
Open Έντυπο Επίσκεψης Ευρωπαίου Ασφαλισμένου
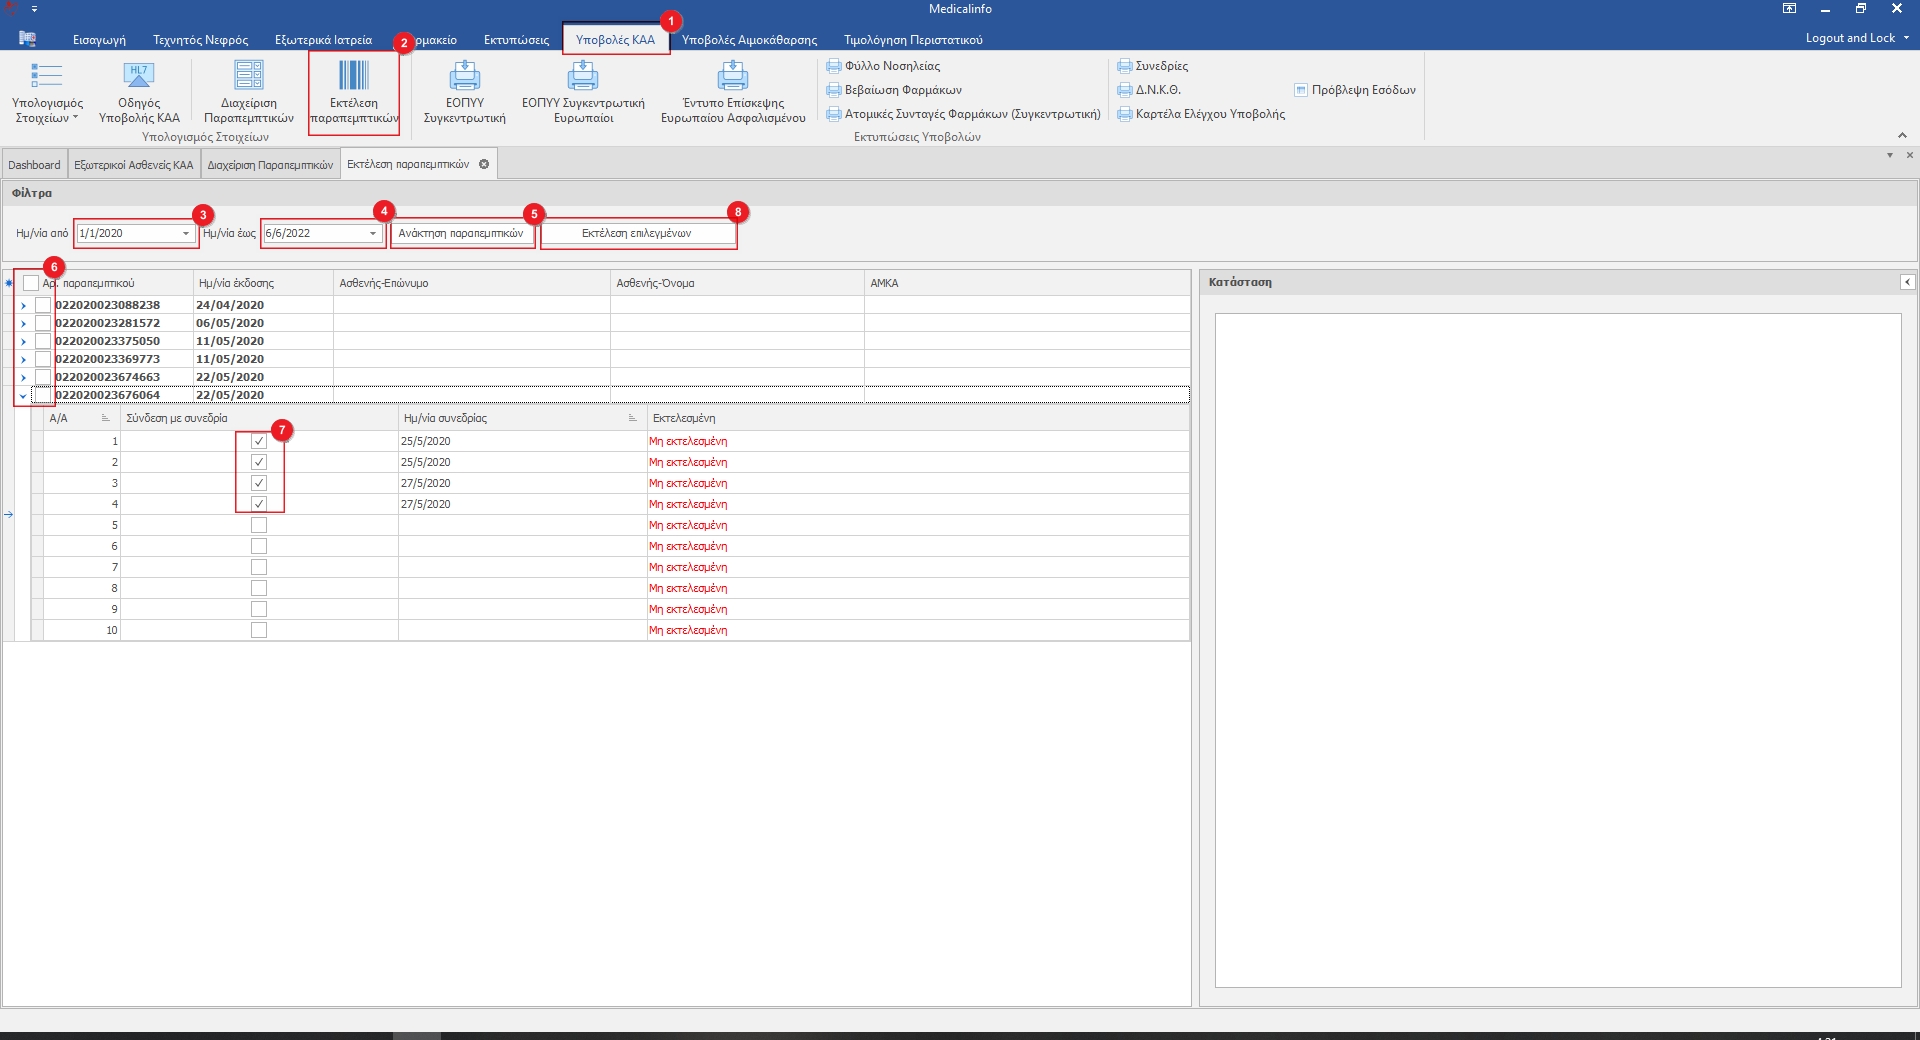(x=732, y=77)
